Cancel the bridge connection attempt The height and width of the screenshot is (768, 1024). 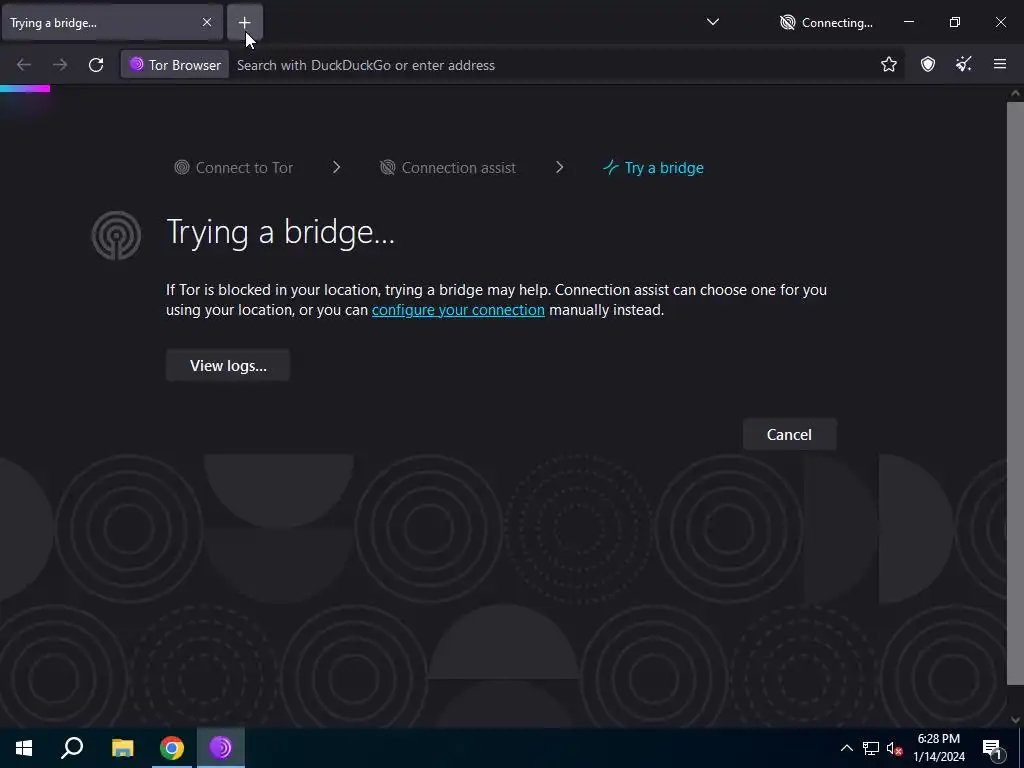click(x=789, y=434)
